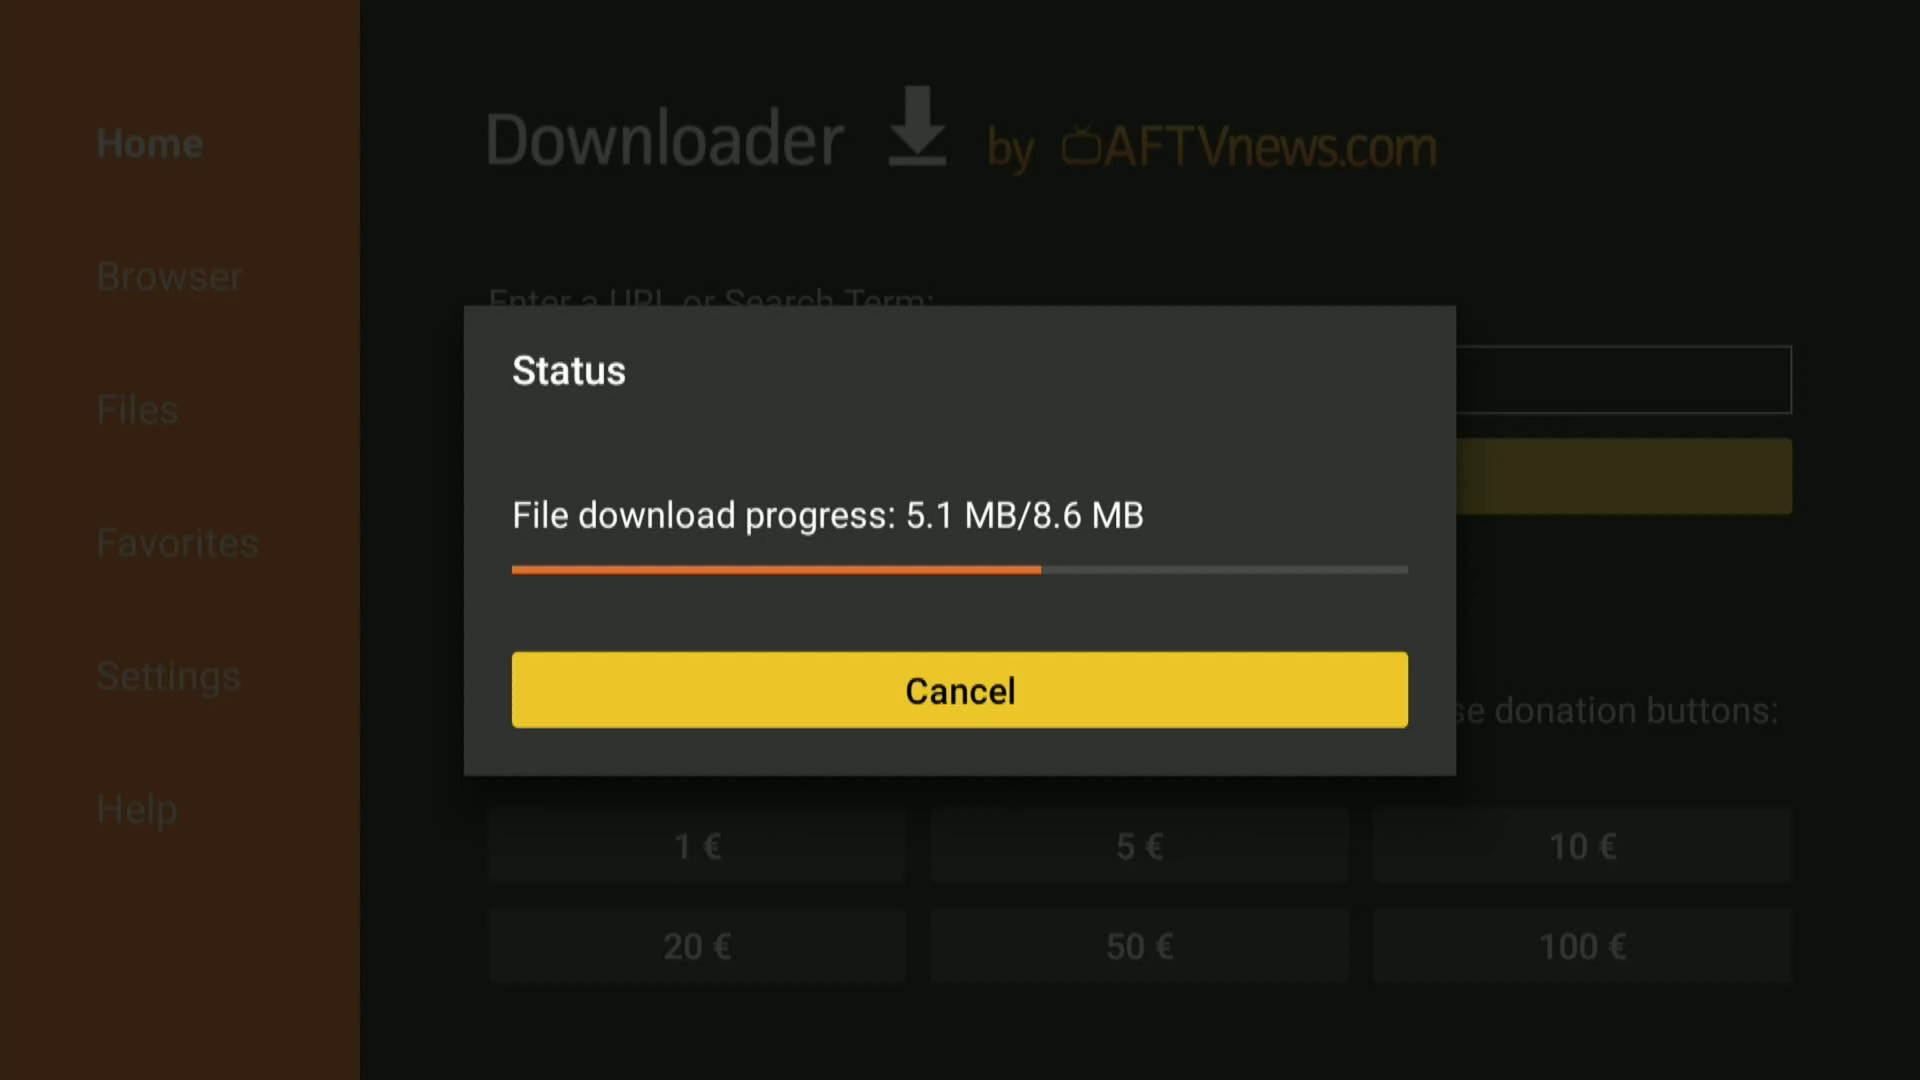The height and width of the screenshot is (1080, 1920).
Task: Open Files in the sidebar
Action: (137, 410)
